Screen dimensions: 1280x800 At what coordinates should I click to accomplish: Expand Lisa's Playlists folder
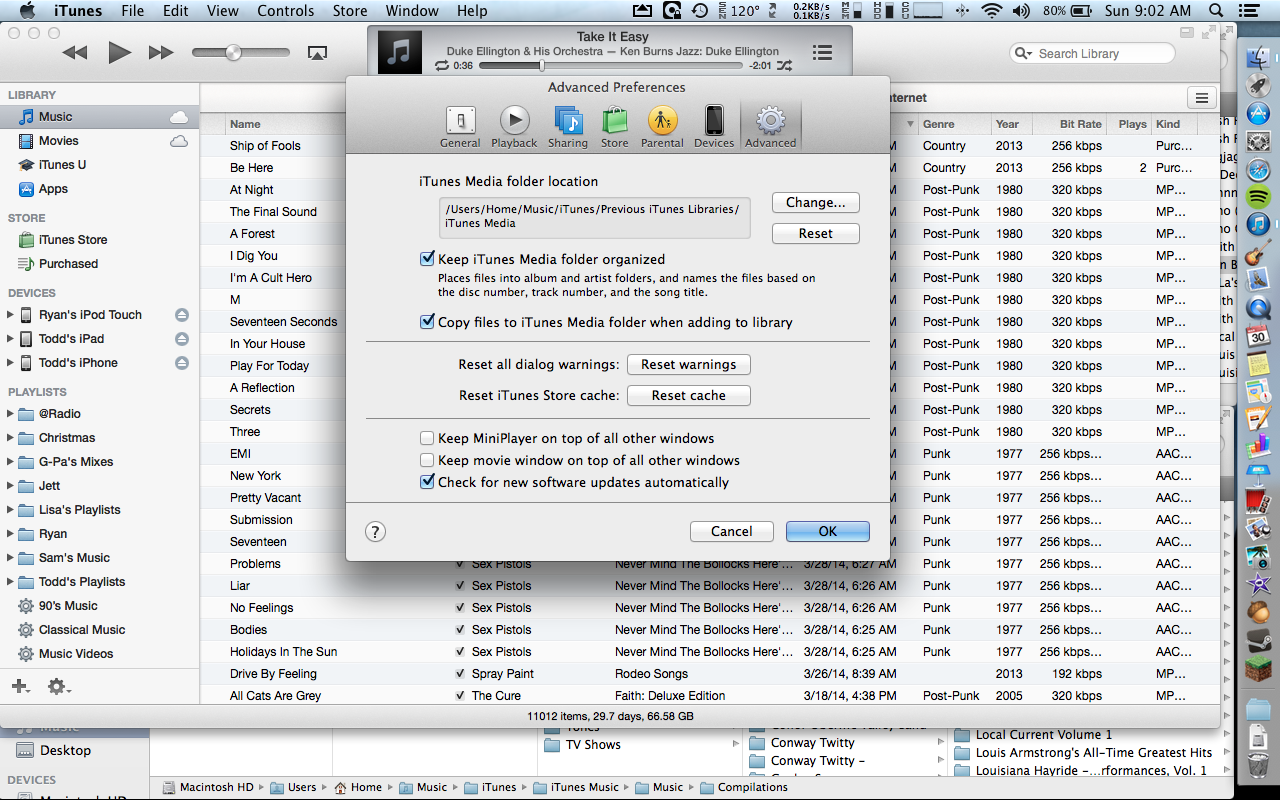10,510
